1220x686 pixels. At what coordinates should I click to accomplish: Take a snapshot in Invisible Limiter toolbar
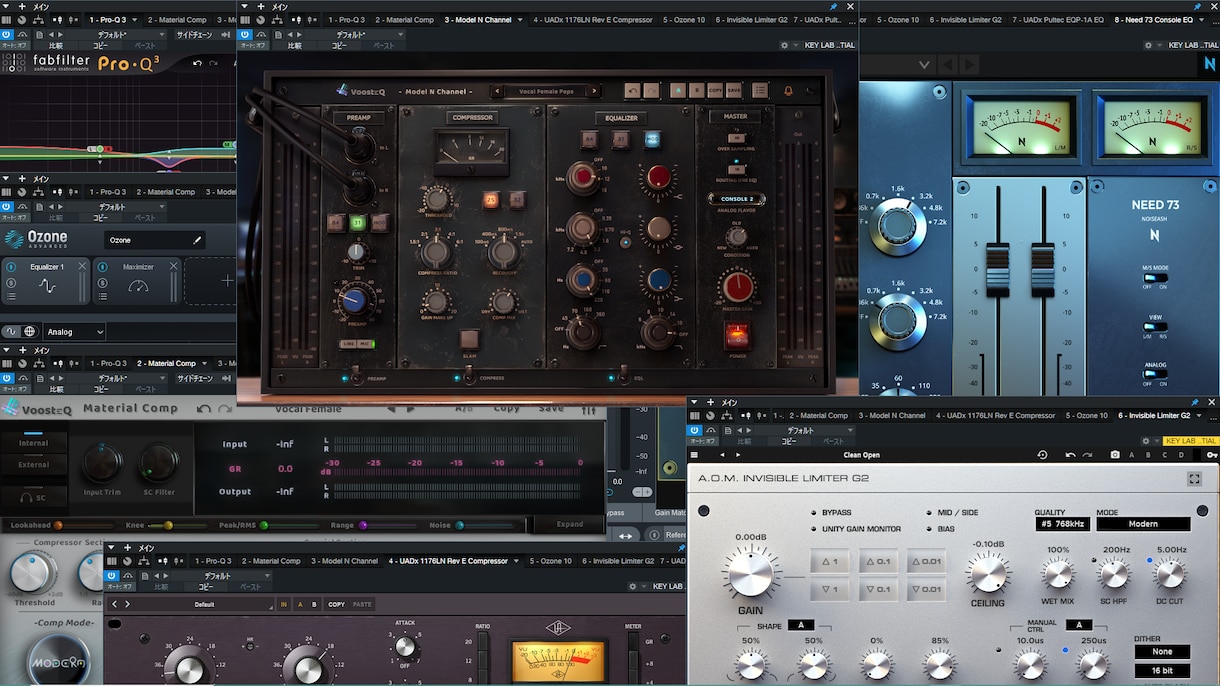click(x=1115, y=455)
